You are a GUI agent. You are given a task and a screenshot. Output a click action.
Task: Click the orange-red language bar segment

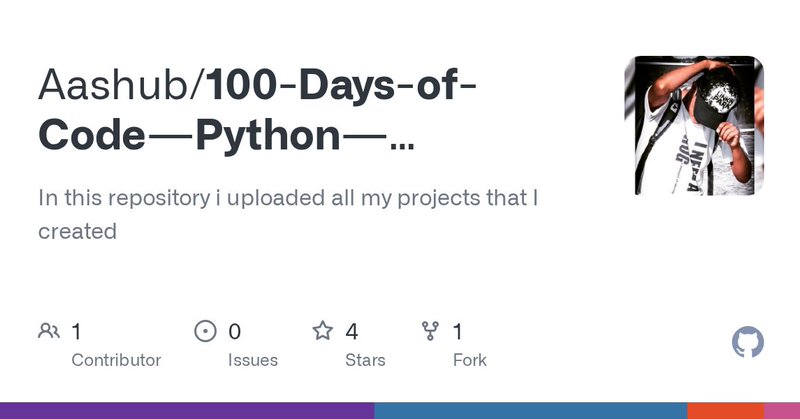(725, 410)
